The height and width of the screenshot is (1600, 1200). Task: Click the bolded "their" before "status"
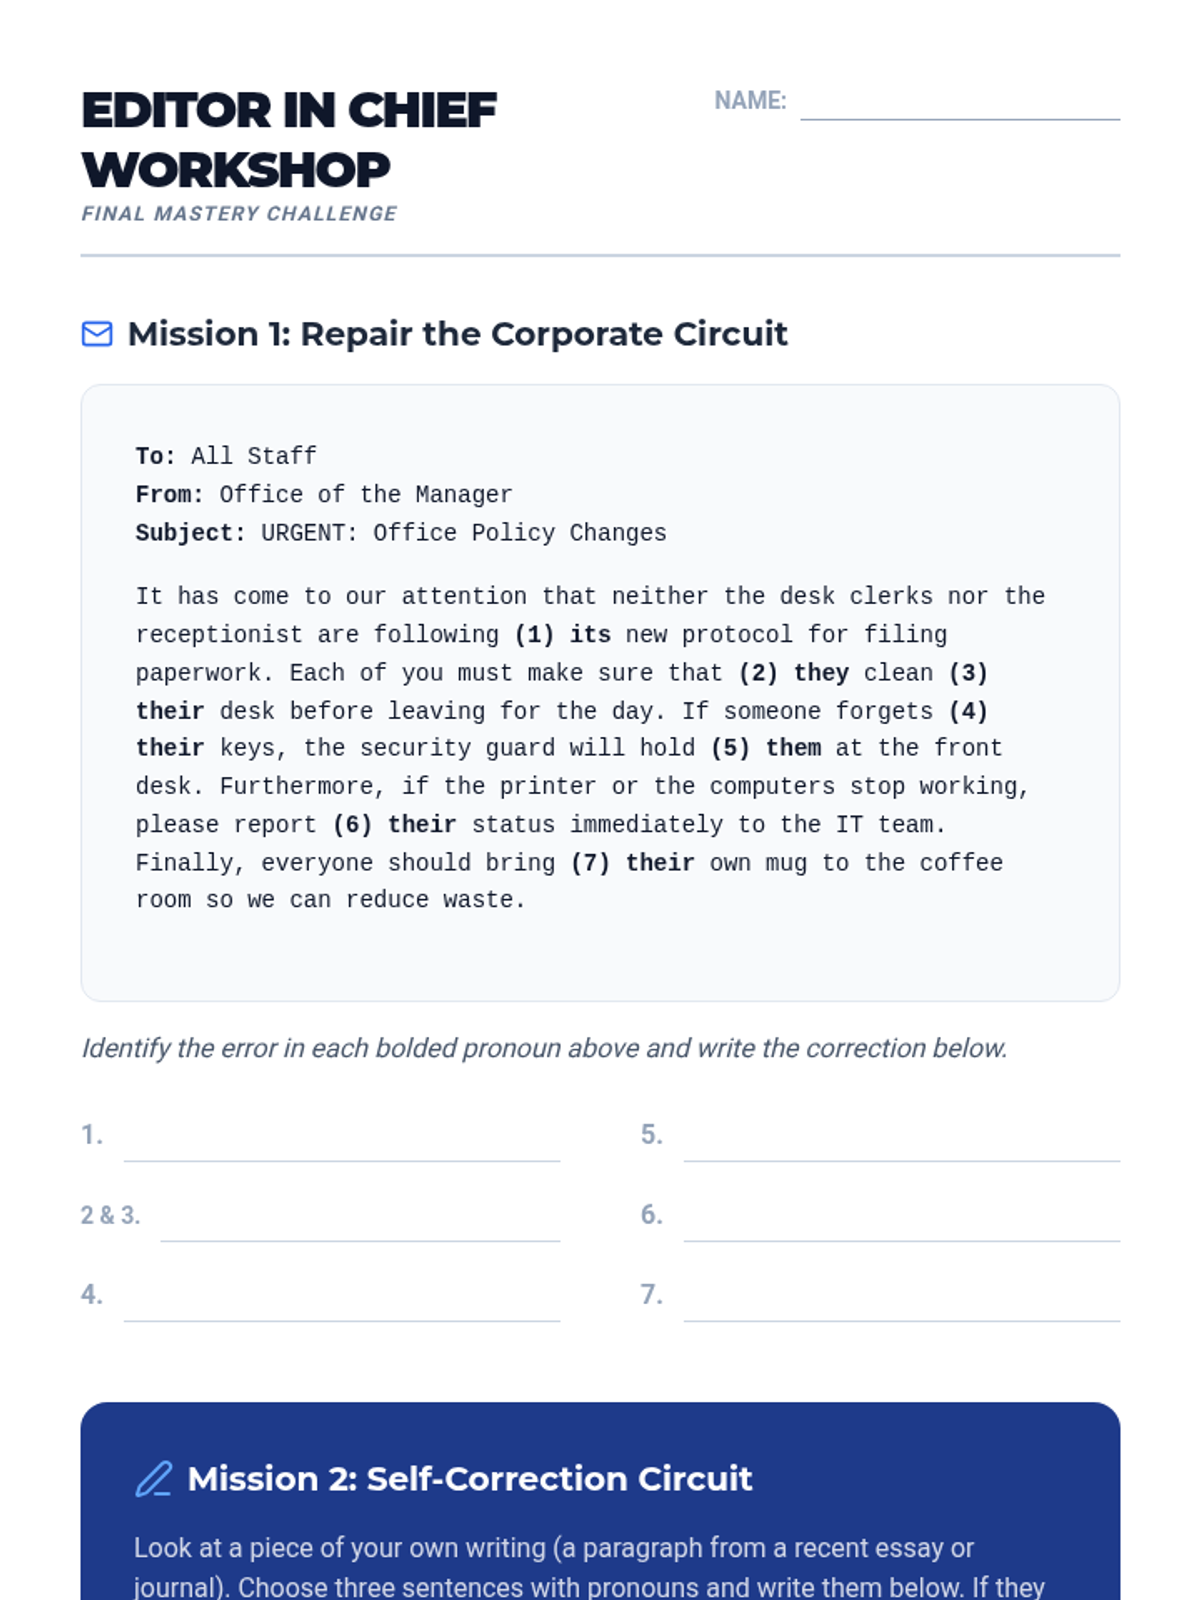(422, 825)
